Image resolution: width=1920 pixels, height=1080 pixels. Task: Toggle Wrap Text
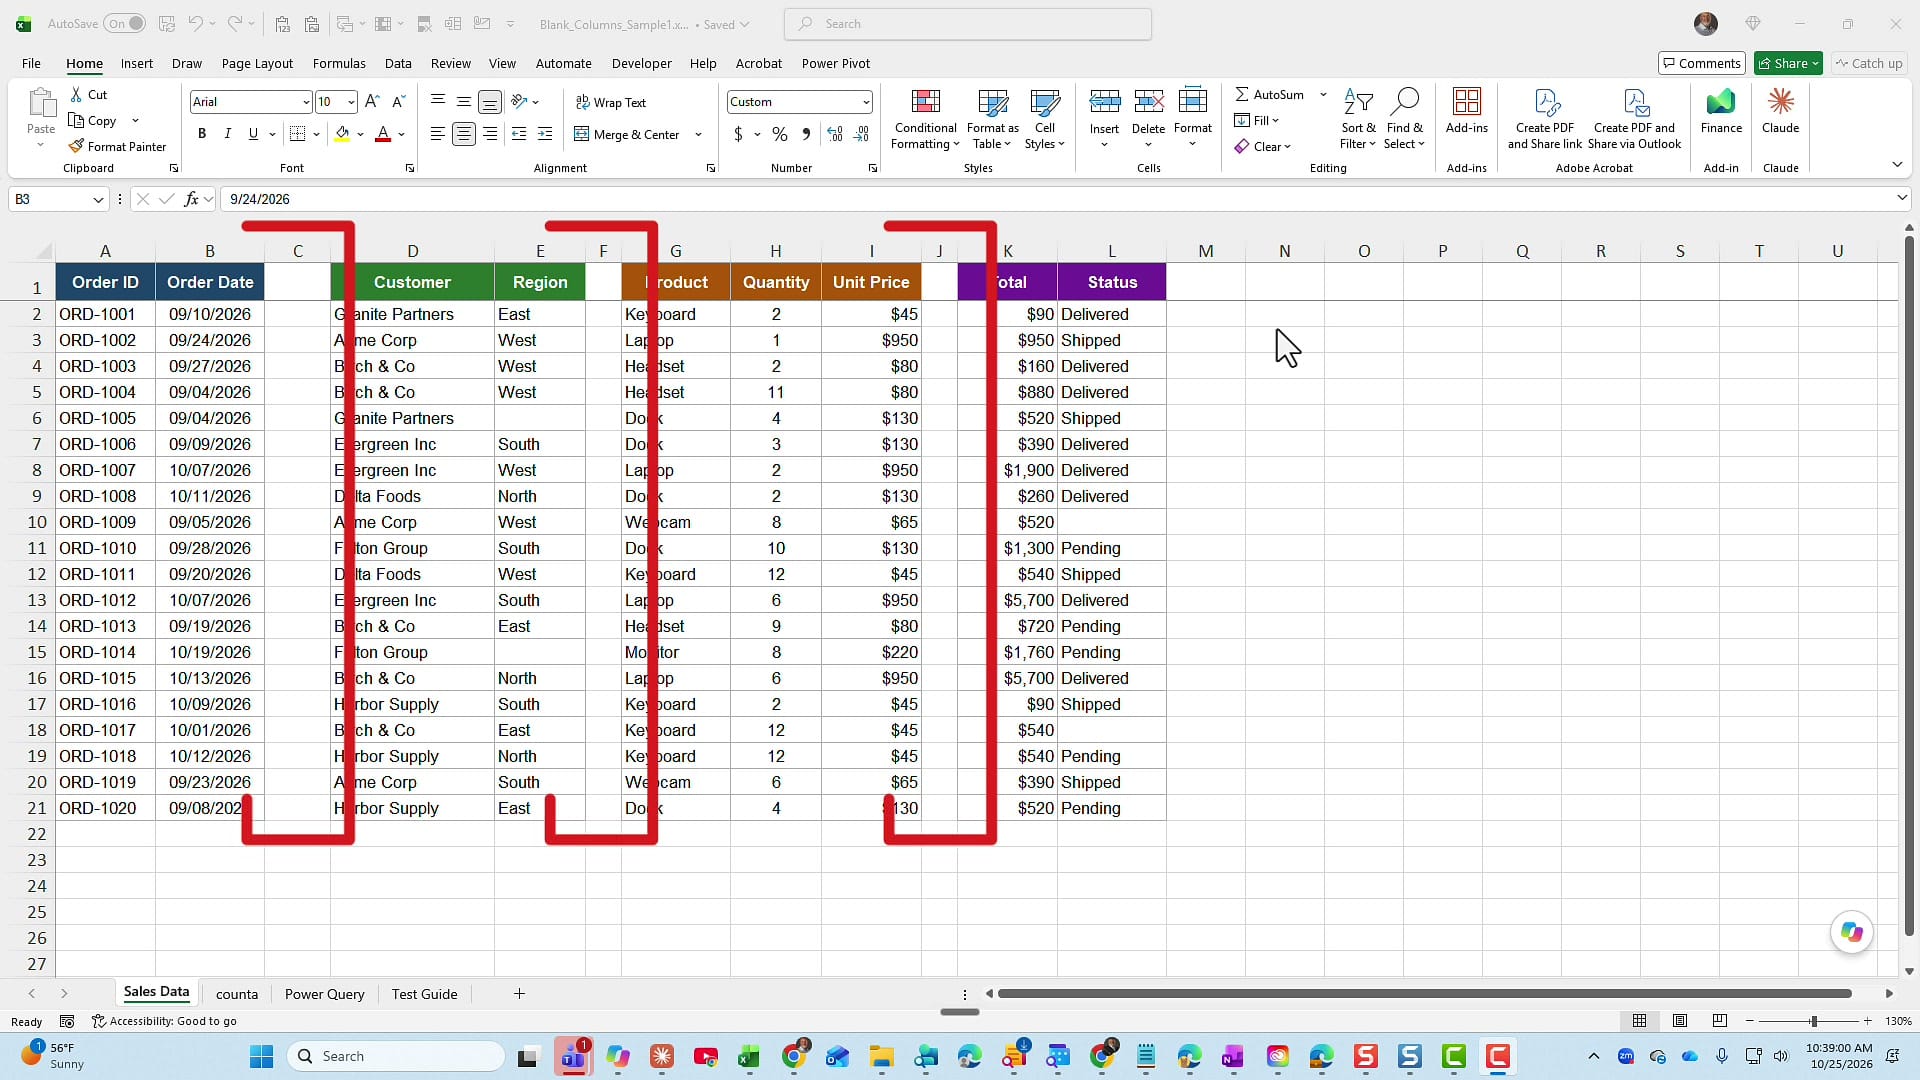611,102
